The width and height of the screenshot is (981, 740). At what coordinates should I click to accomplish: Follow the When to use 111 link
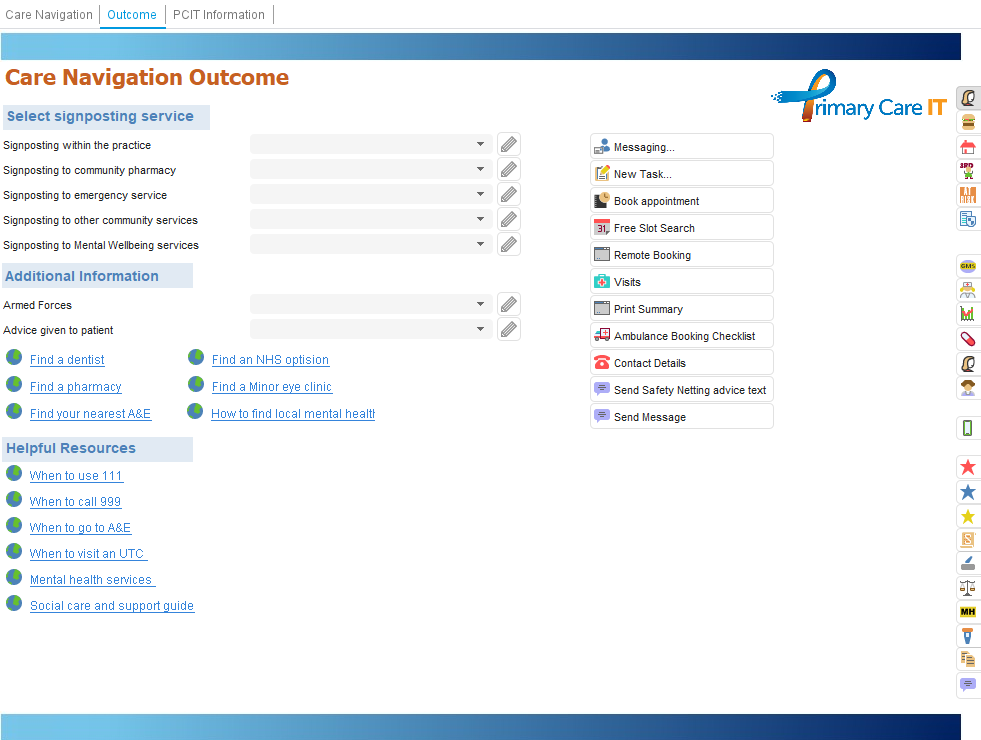click(76, 476)
